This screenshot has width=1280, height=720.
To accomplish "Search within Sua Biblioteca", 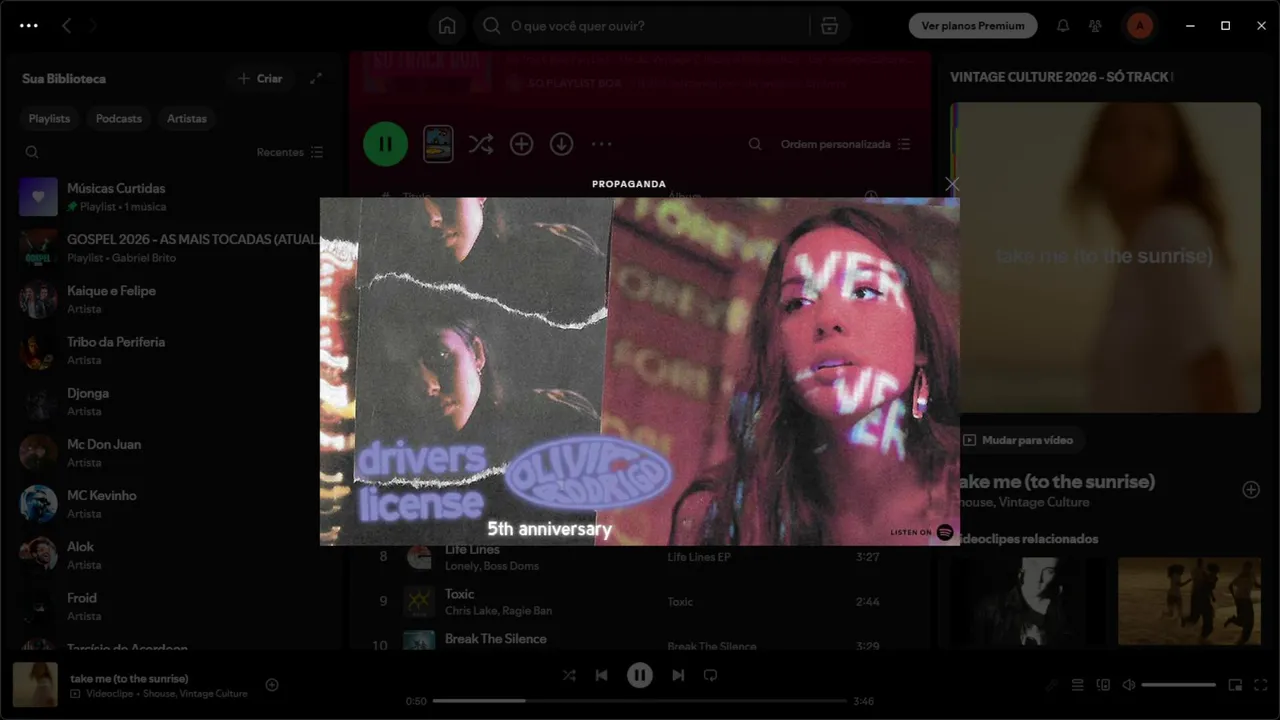I will pyautogui.click(x=32, y=152).
